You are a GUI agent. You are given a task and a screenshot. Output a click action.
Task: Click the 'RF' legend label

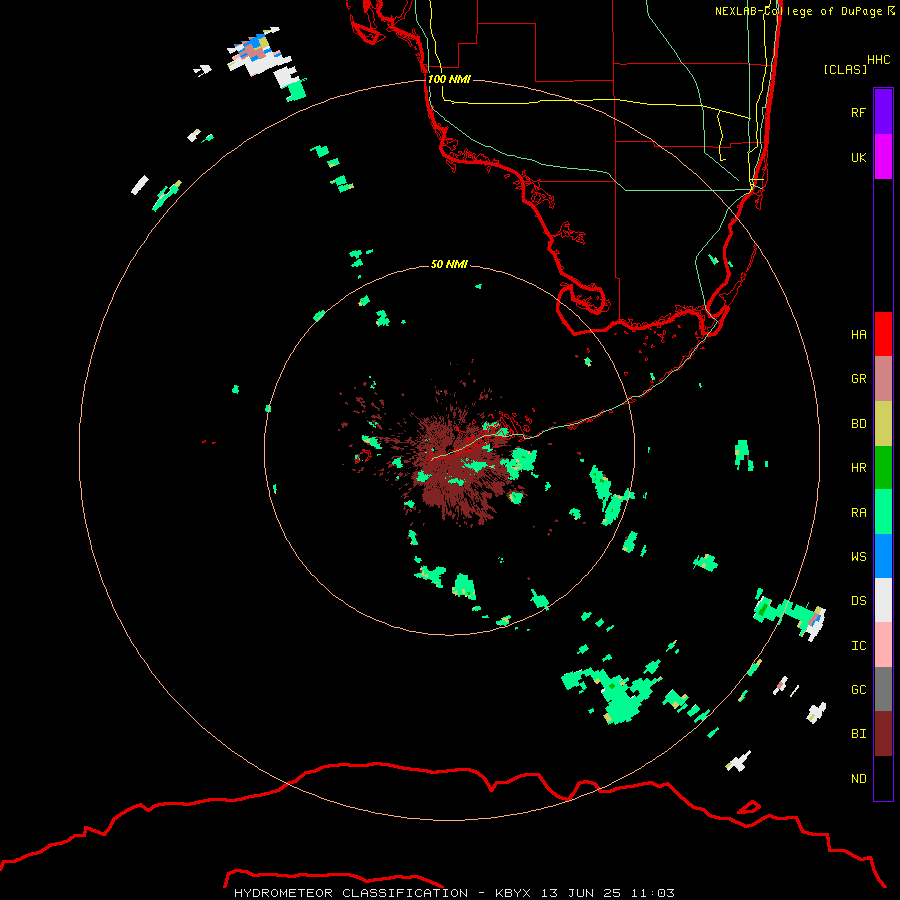coord(858,112)
